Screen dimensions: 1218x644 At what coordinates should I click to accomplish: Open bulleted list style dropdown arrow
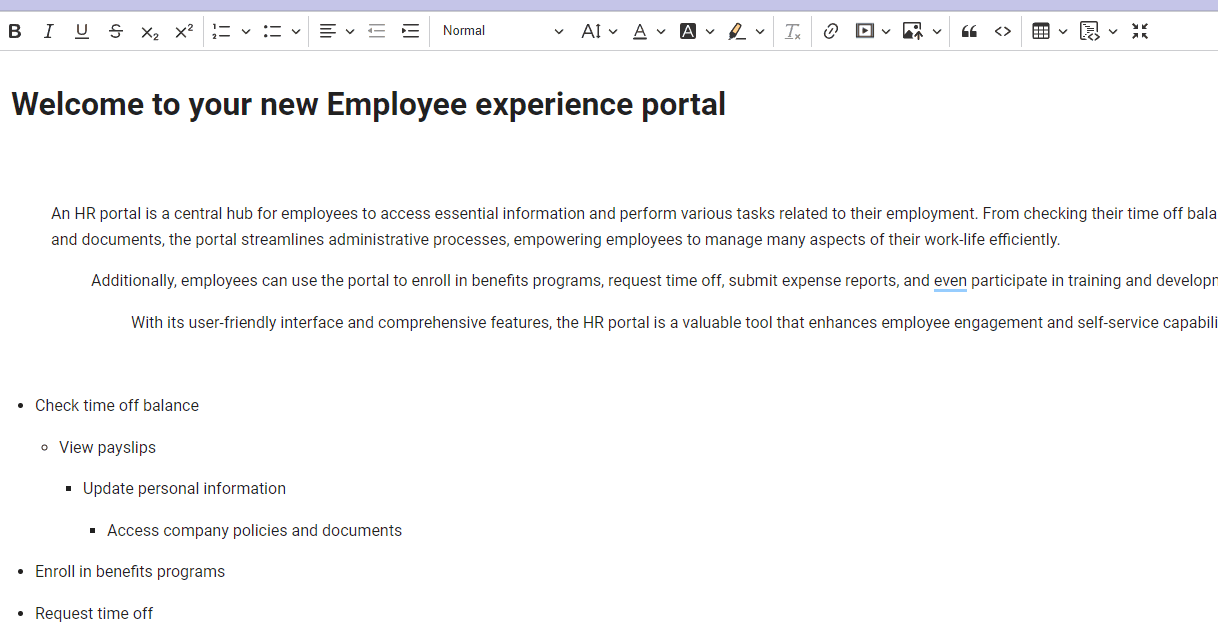point(296,31)
